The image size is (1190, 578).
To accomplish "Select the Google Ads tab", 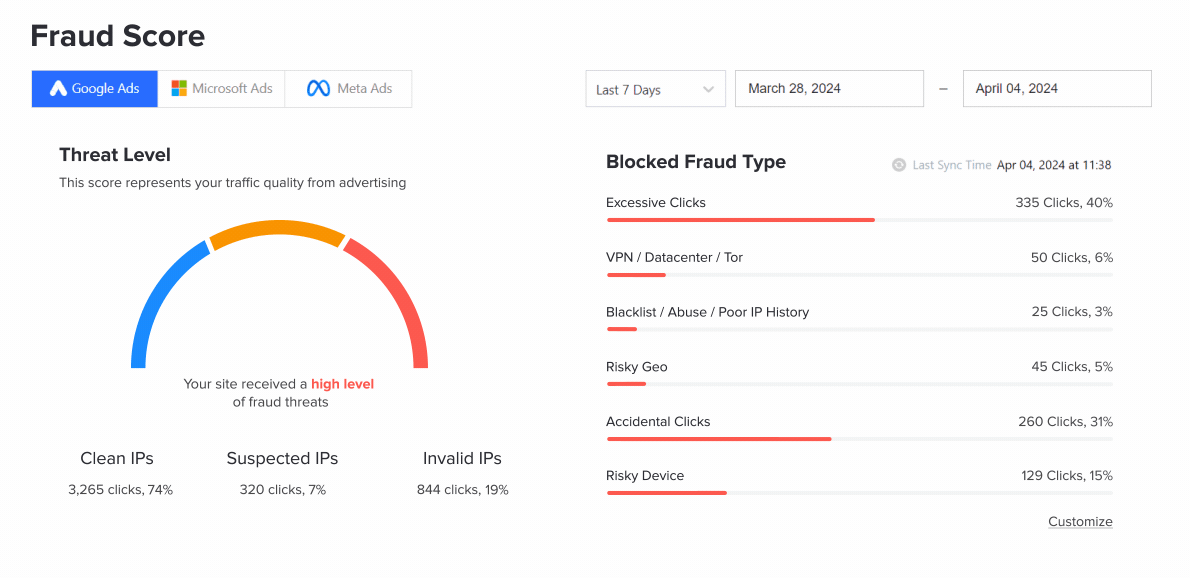I will [96, 88].
